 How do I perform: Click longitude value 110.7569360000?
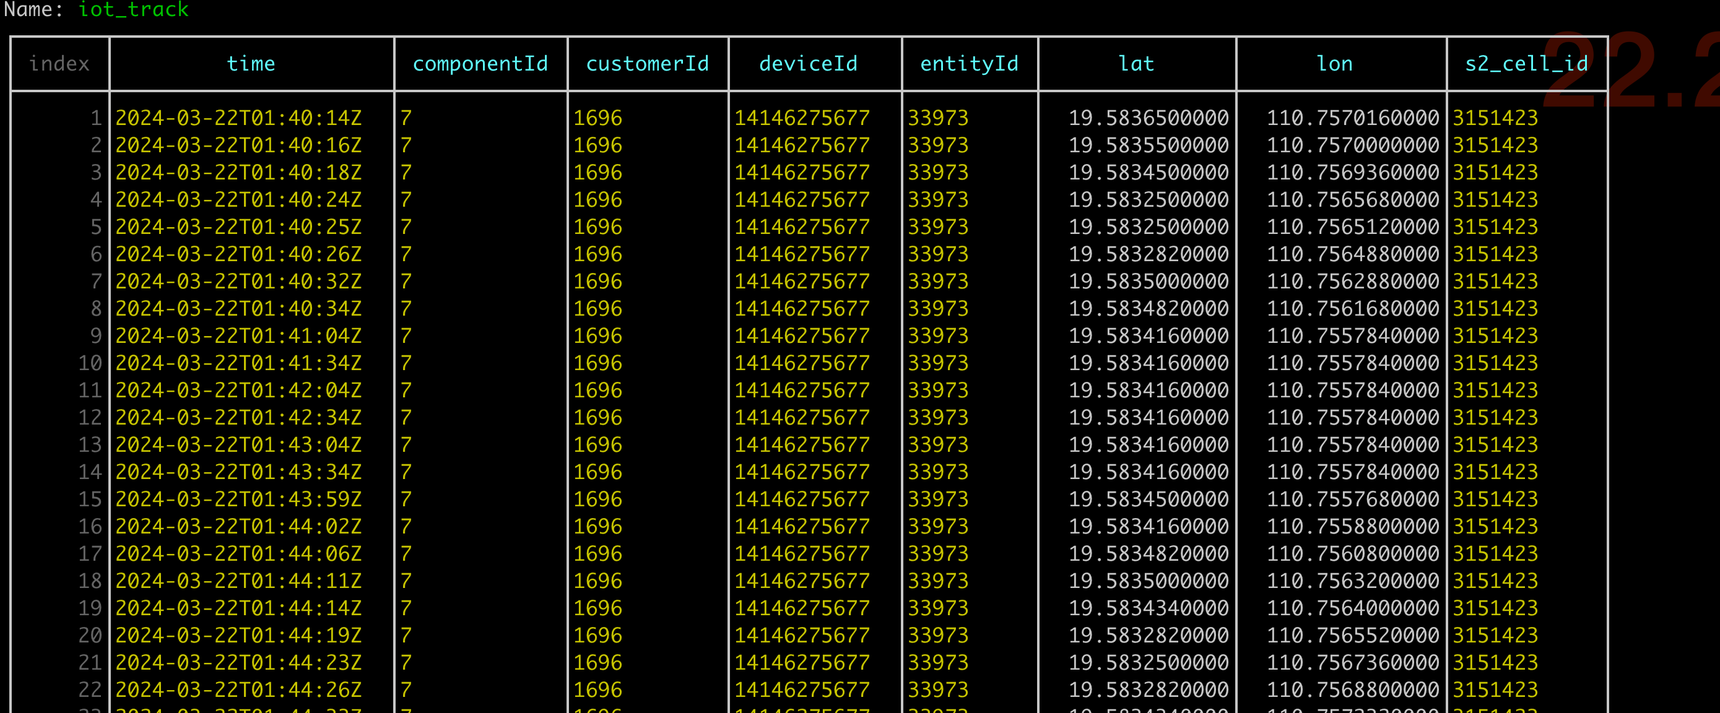(x=1353, y=173)
